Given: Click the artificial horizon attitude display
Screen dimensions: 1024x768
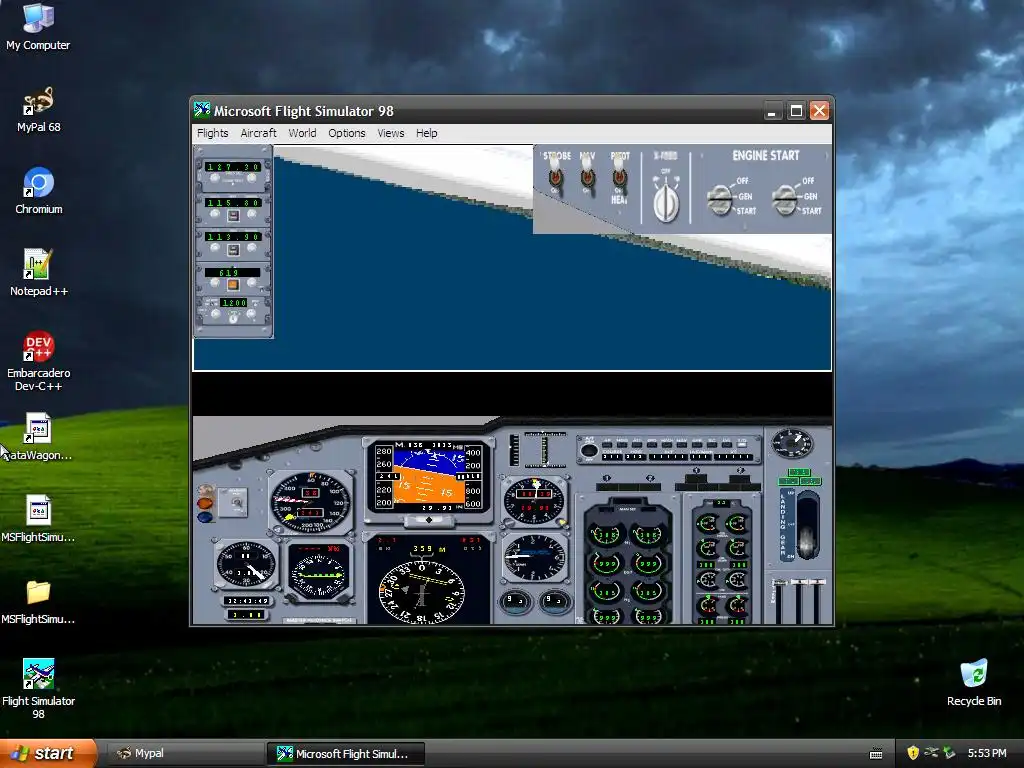Looking at the screenshot, I should 428,478.
